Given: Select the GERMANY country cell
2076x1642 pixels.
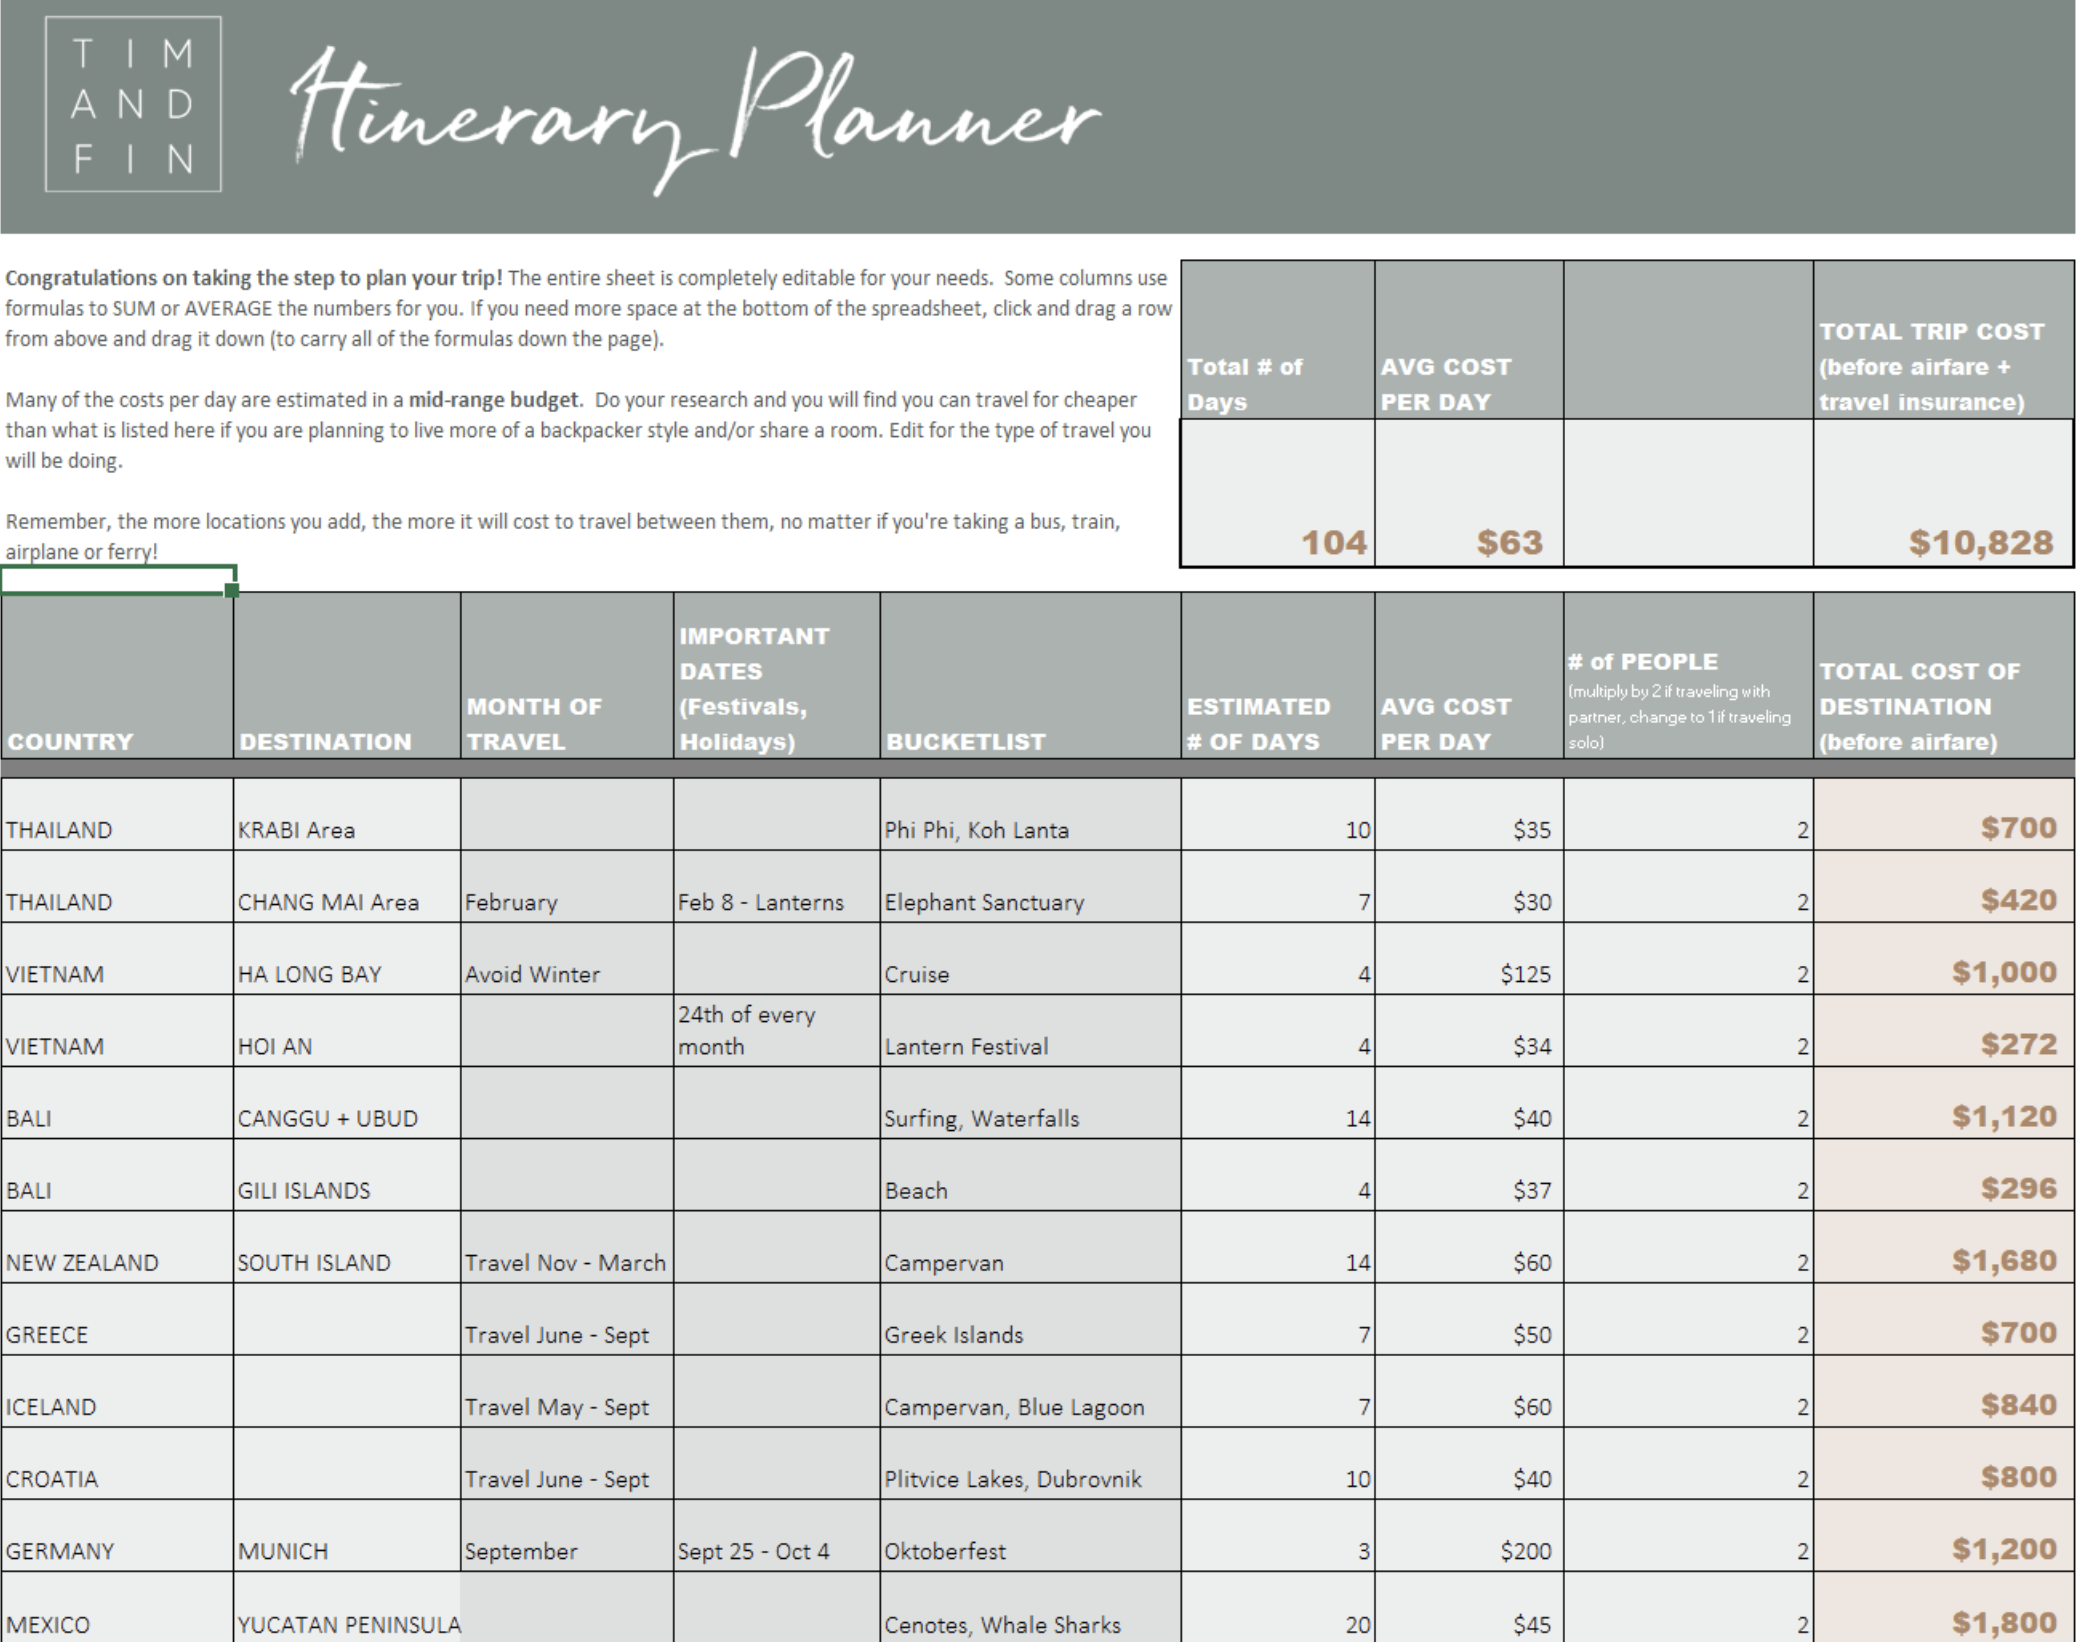Looking at the screenshot, I should [117, 1535].
